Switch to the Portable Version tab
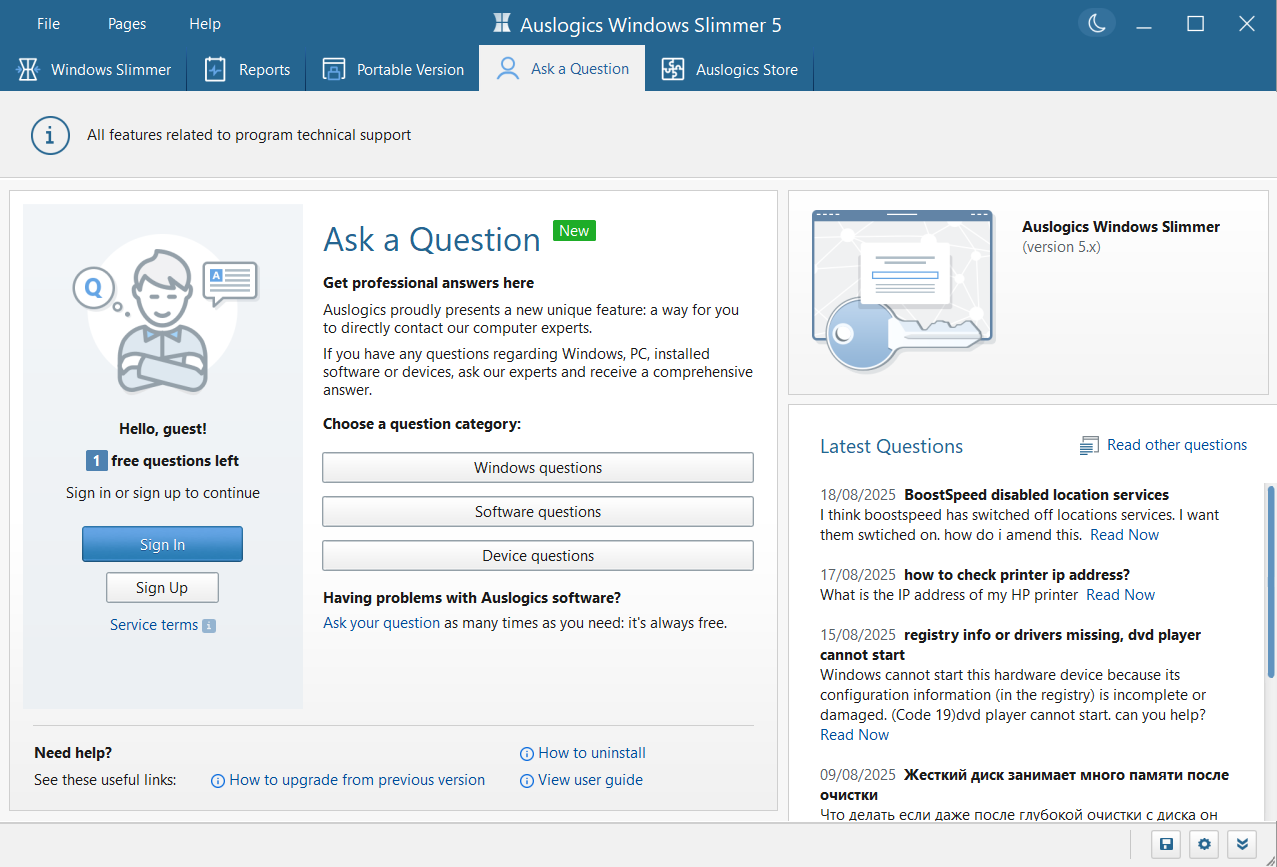Viewport: 1277px width, 867px height. tap(393, 69)
